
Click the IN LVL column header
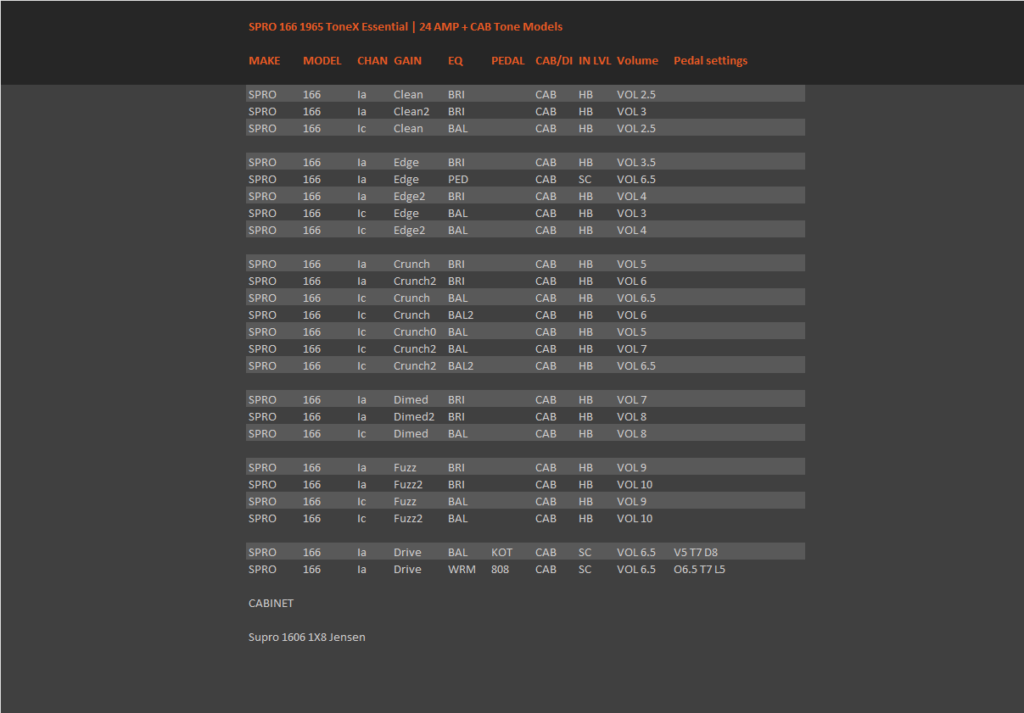coord(594,61)
